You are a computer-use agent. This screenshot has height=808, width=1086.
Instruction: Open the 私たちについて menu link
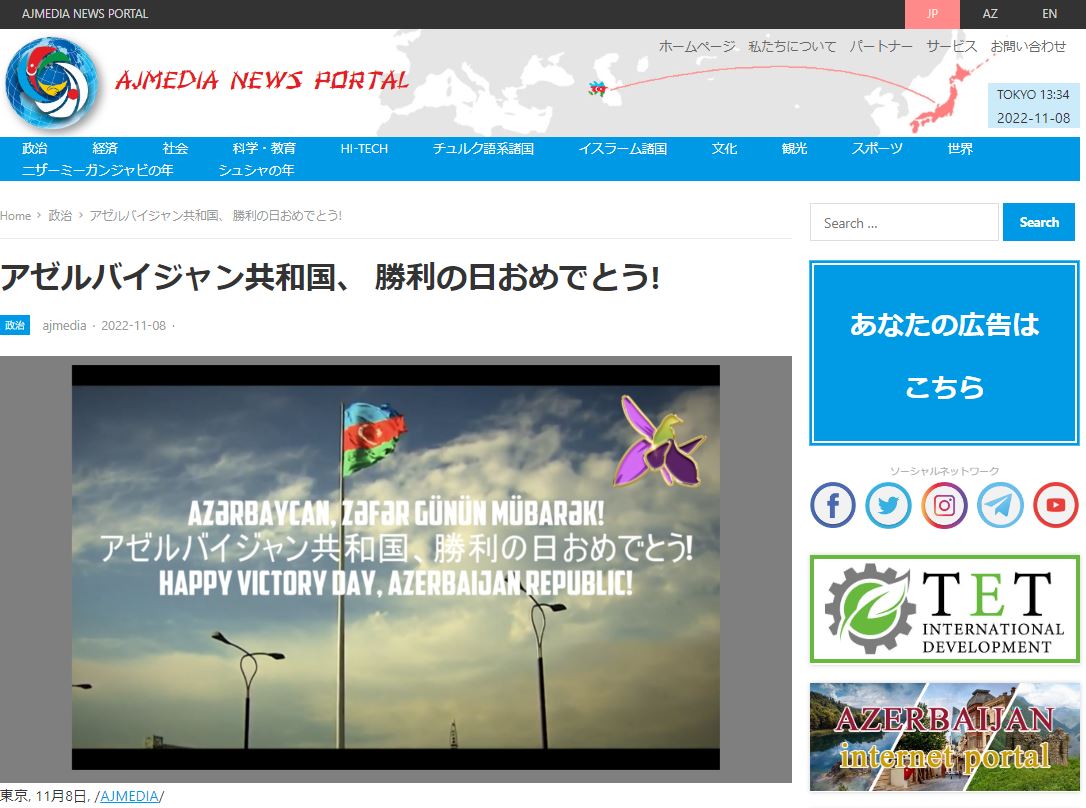click(x=792, y=46)
